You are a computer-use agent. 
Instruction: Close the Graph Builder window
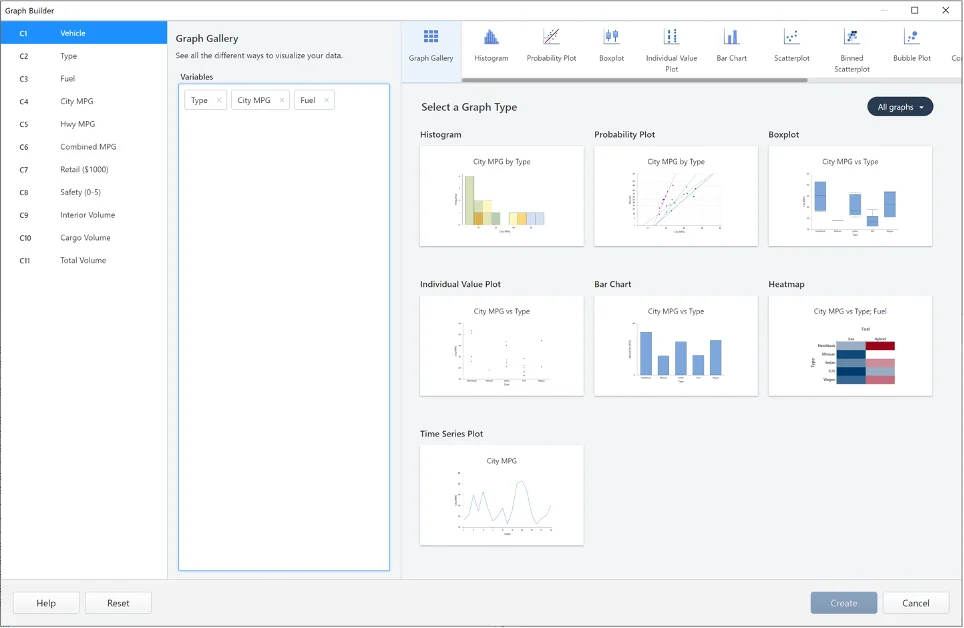click(x=946, y=10)
